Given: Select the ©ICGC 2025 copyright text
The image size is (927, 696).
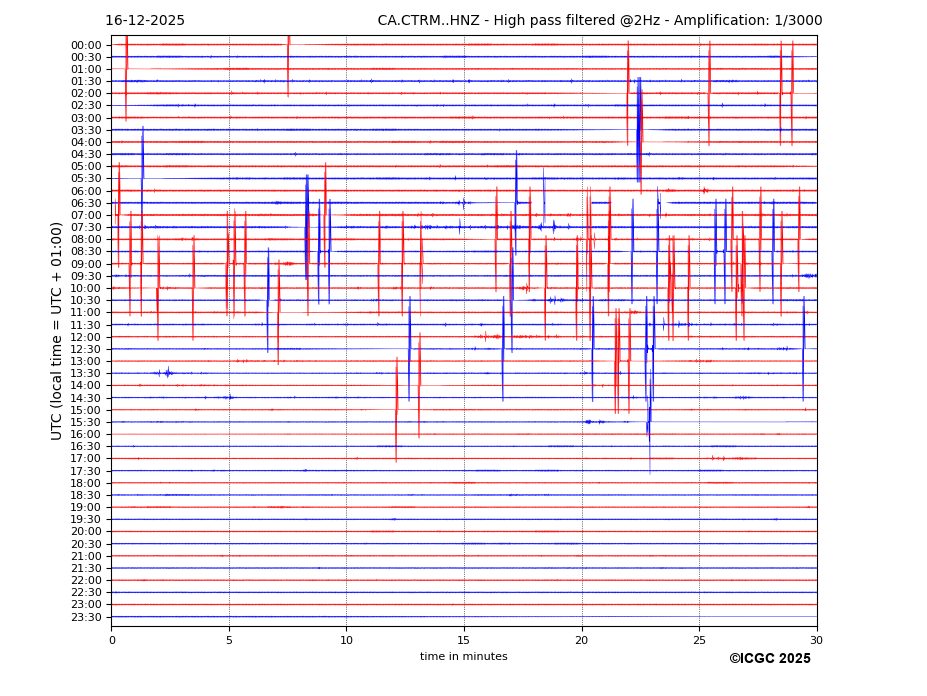Looking at the screenshot, I should tap(769, 659).
